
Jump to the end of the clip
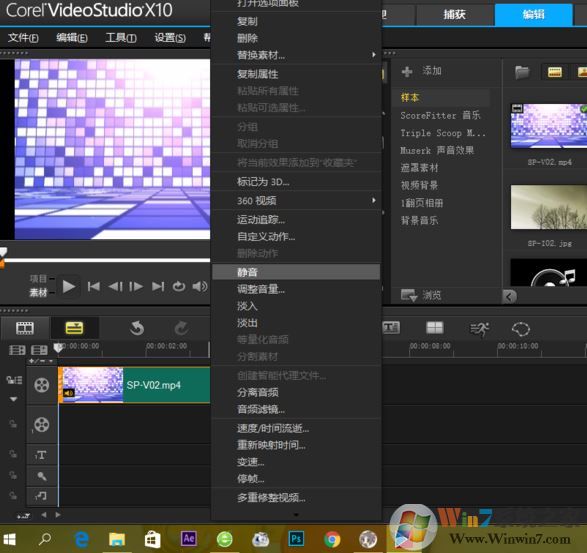(158, 287)
